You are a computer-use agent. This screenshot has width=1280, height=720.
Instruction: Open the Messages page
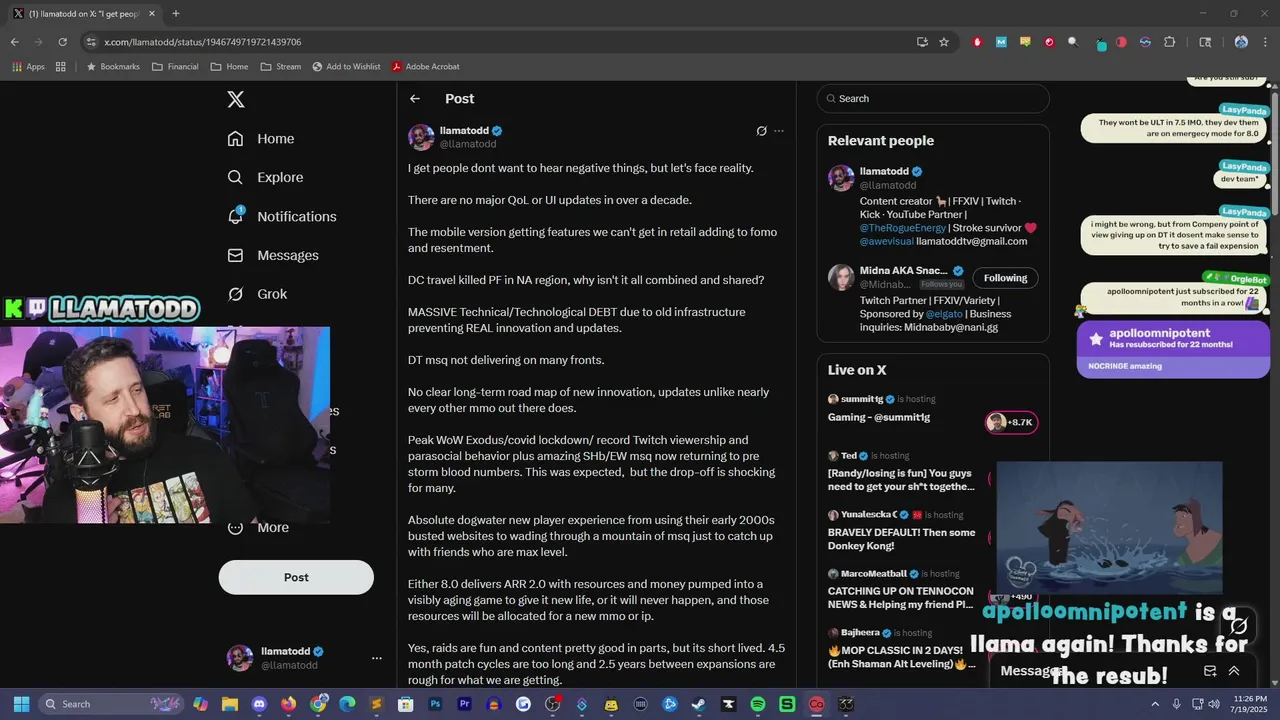click(273, 255)
